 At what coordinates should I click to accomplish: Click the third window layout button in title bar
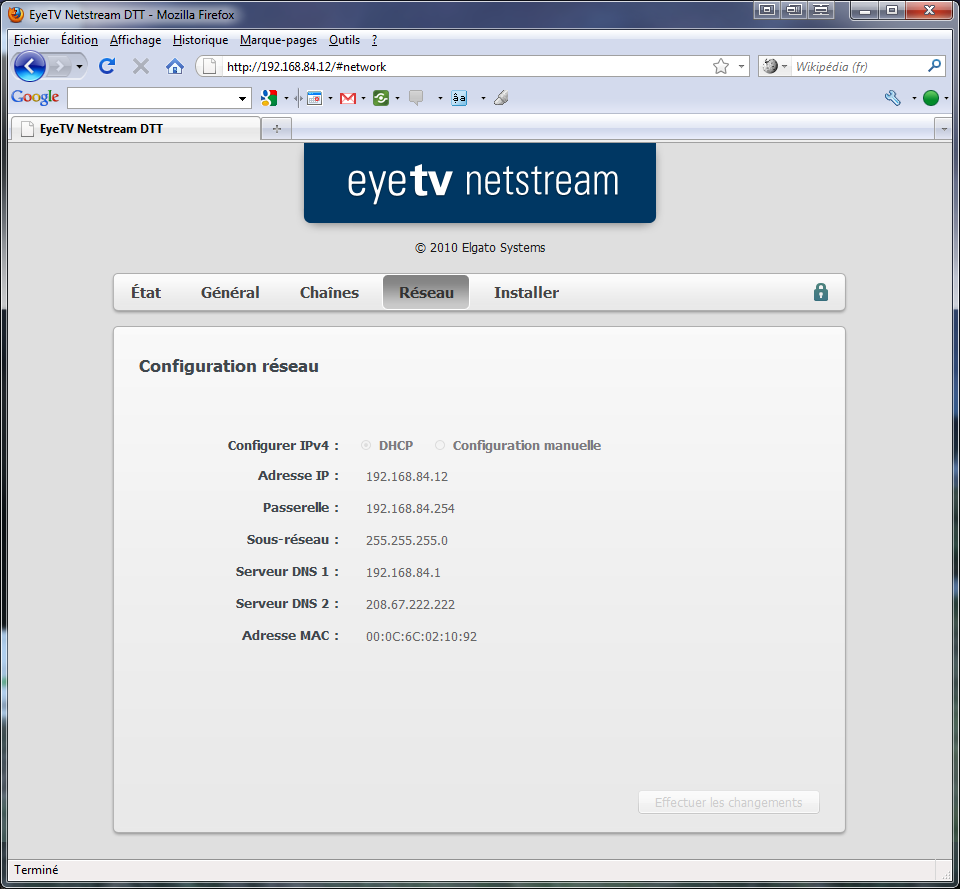coord(821,10)
